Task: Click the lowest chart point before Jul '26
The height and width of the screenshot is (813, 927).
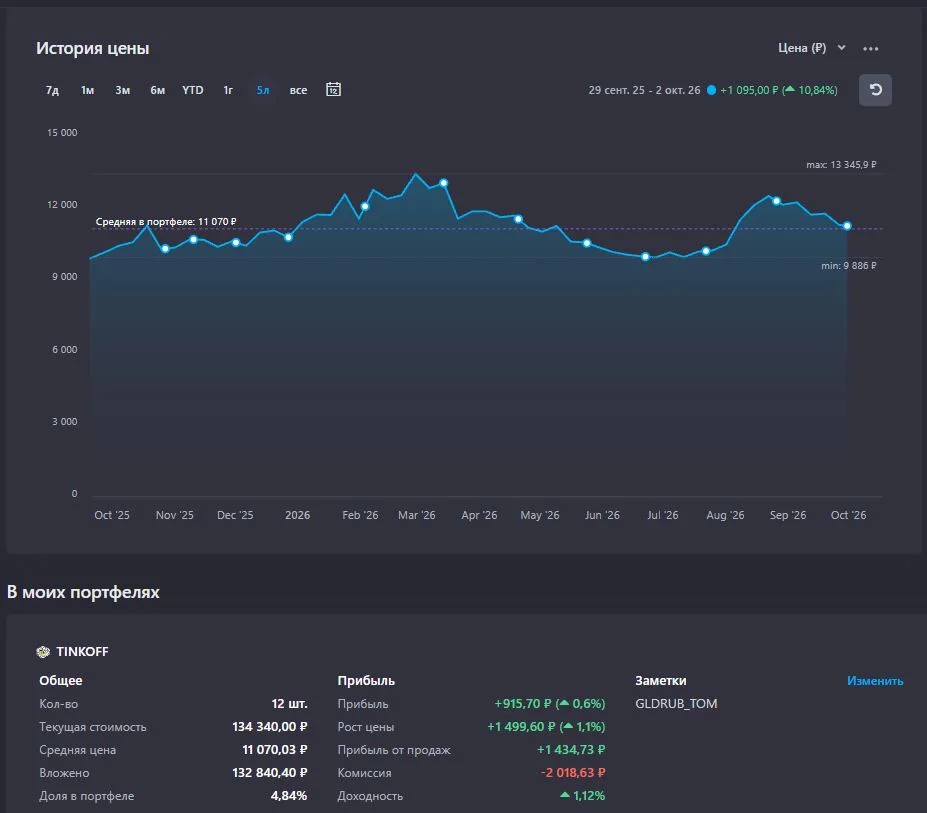Action: coord(646,257)
